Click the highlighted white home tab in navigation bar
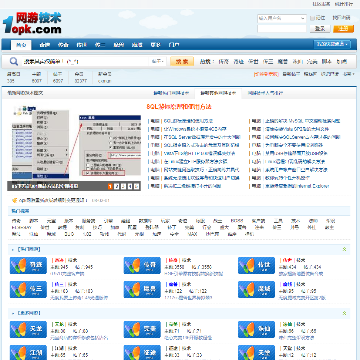 click(21, 45)
